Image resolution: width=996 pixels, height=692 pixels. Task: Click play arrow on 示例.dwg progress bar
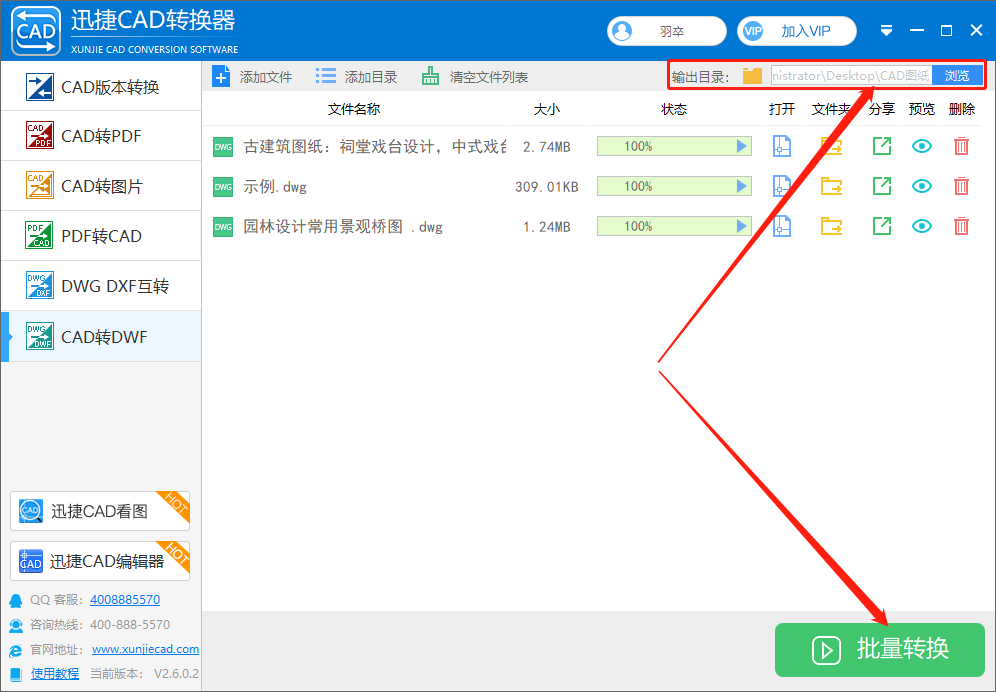click(x=741, y=186)
